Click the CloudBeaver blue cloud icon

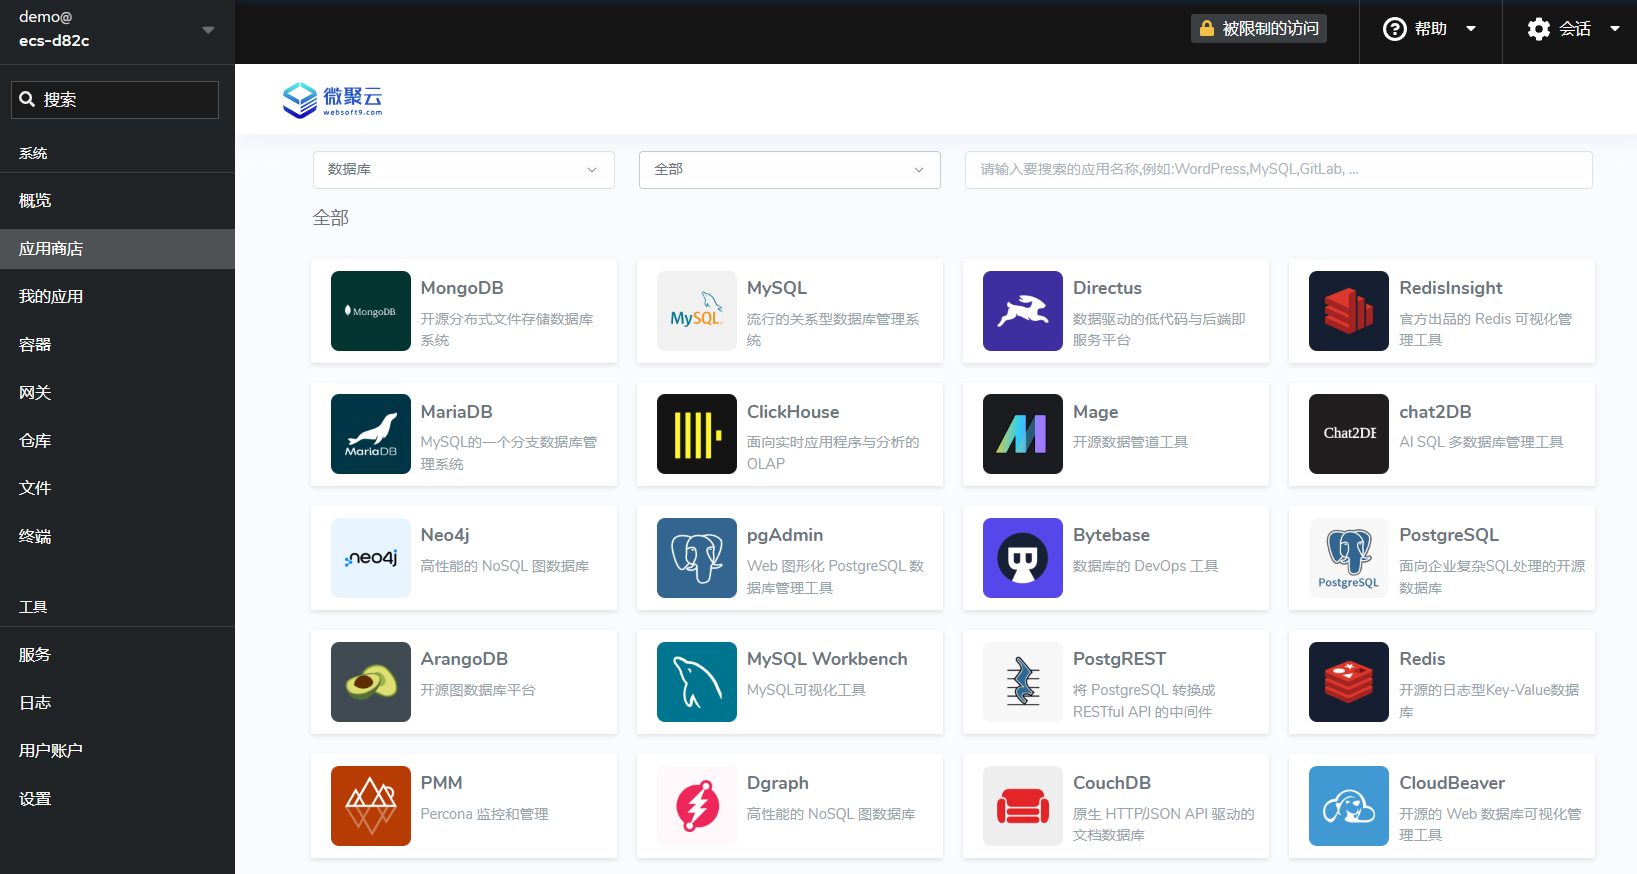pyautogui.click(x=1348, y=806)
